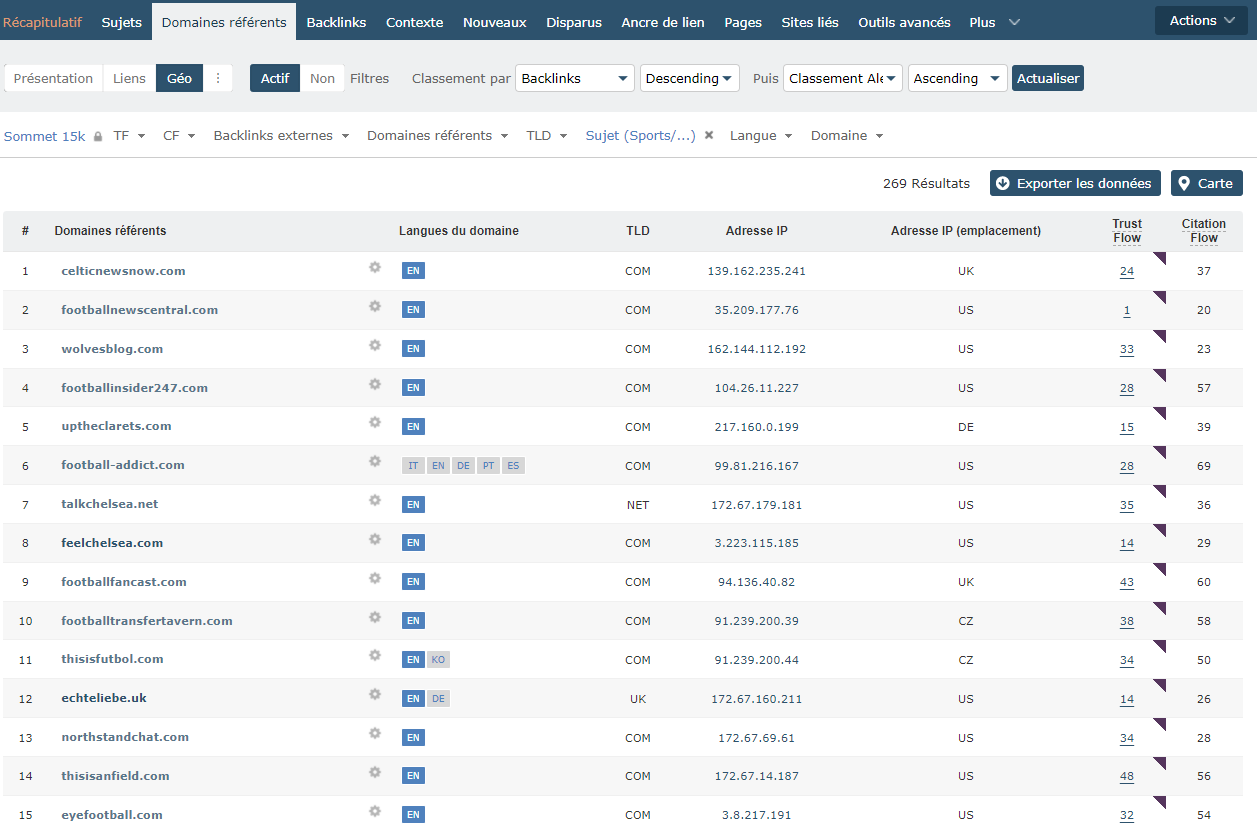Open gear settings for footballfancast.com row

coord(375,578)
